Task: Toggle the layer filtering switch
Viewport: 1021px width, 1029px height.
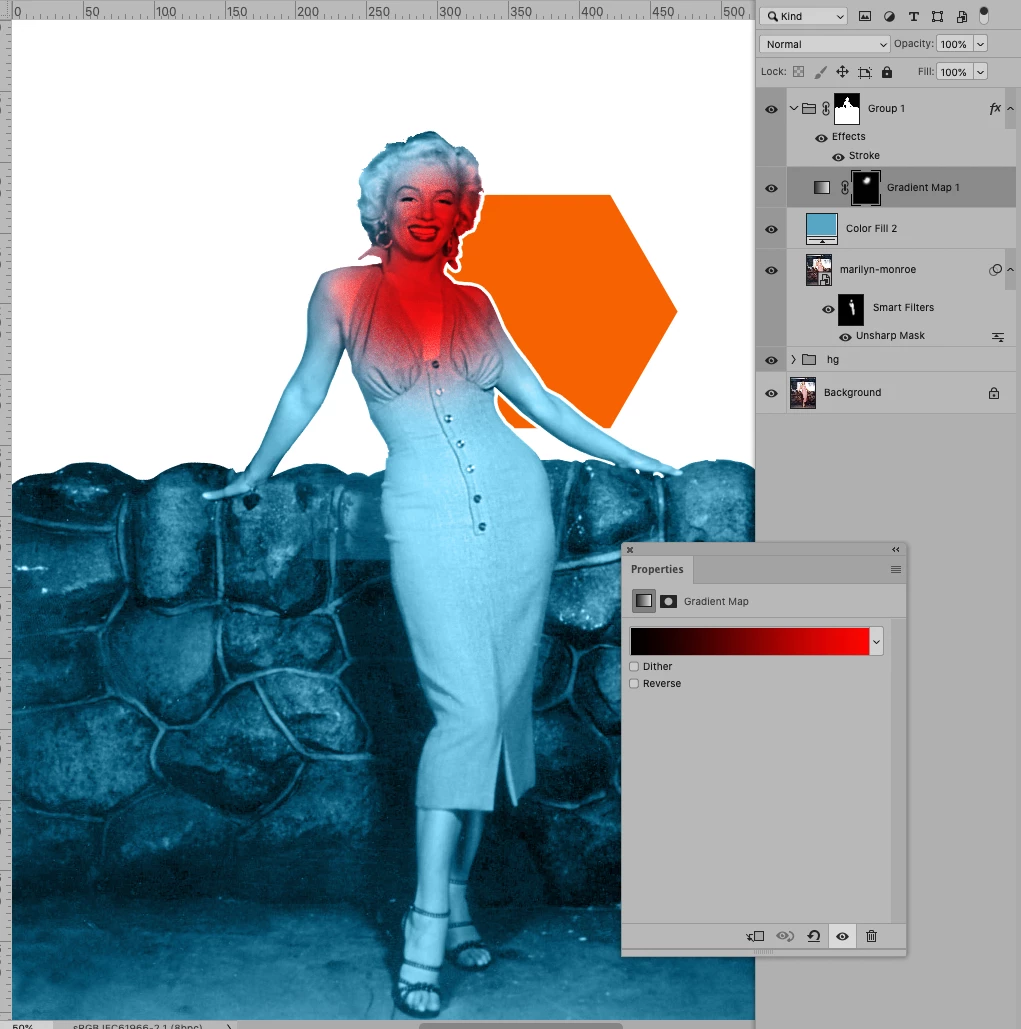Action: click(x=984, y=15)
